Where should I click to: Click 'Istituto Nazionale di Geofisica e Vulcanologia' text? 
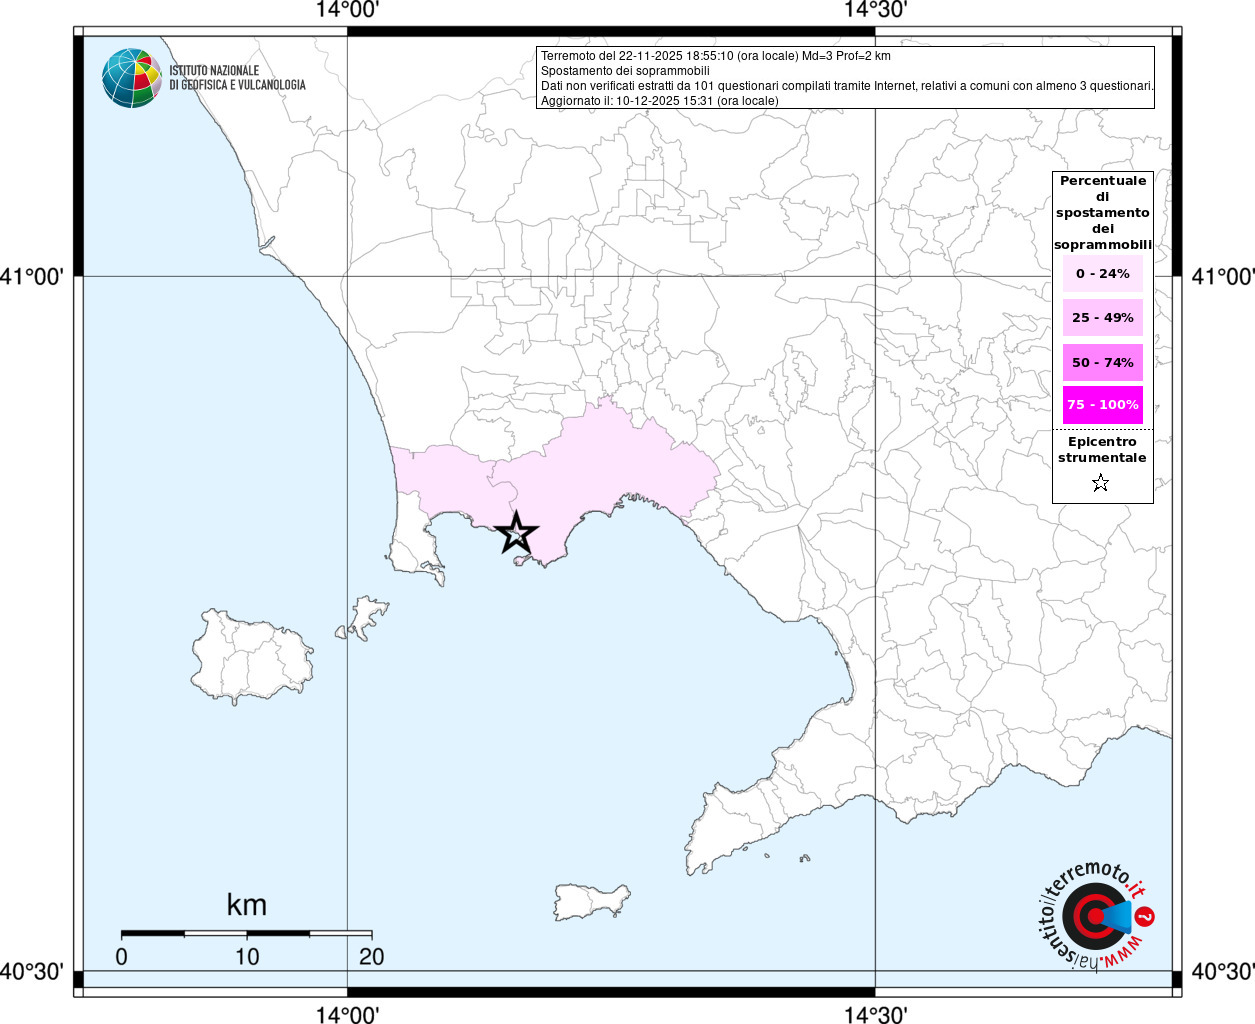pyautogui.click(x=237, y=78)
